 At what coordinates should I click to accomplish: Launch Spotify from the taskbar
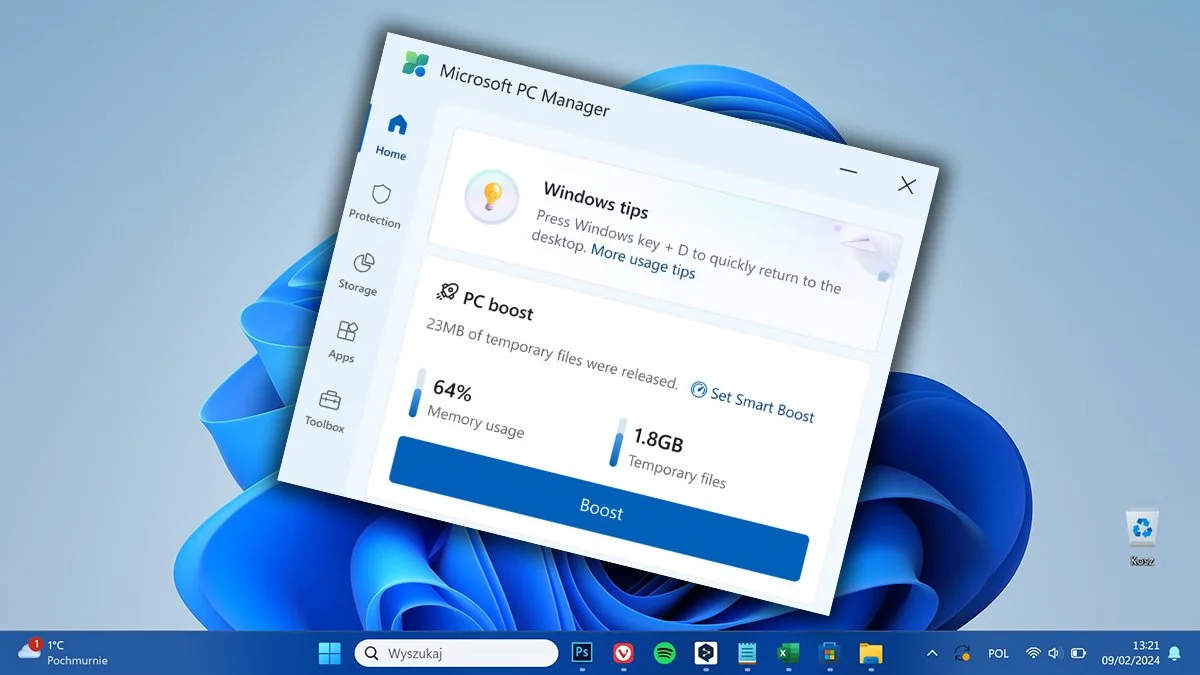click(664, 653)
